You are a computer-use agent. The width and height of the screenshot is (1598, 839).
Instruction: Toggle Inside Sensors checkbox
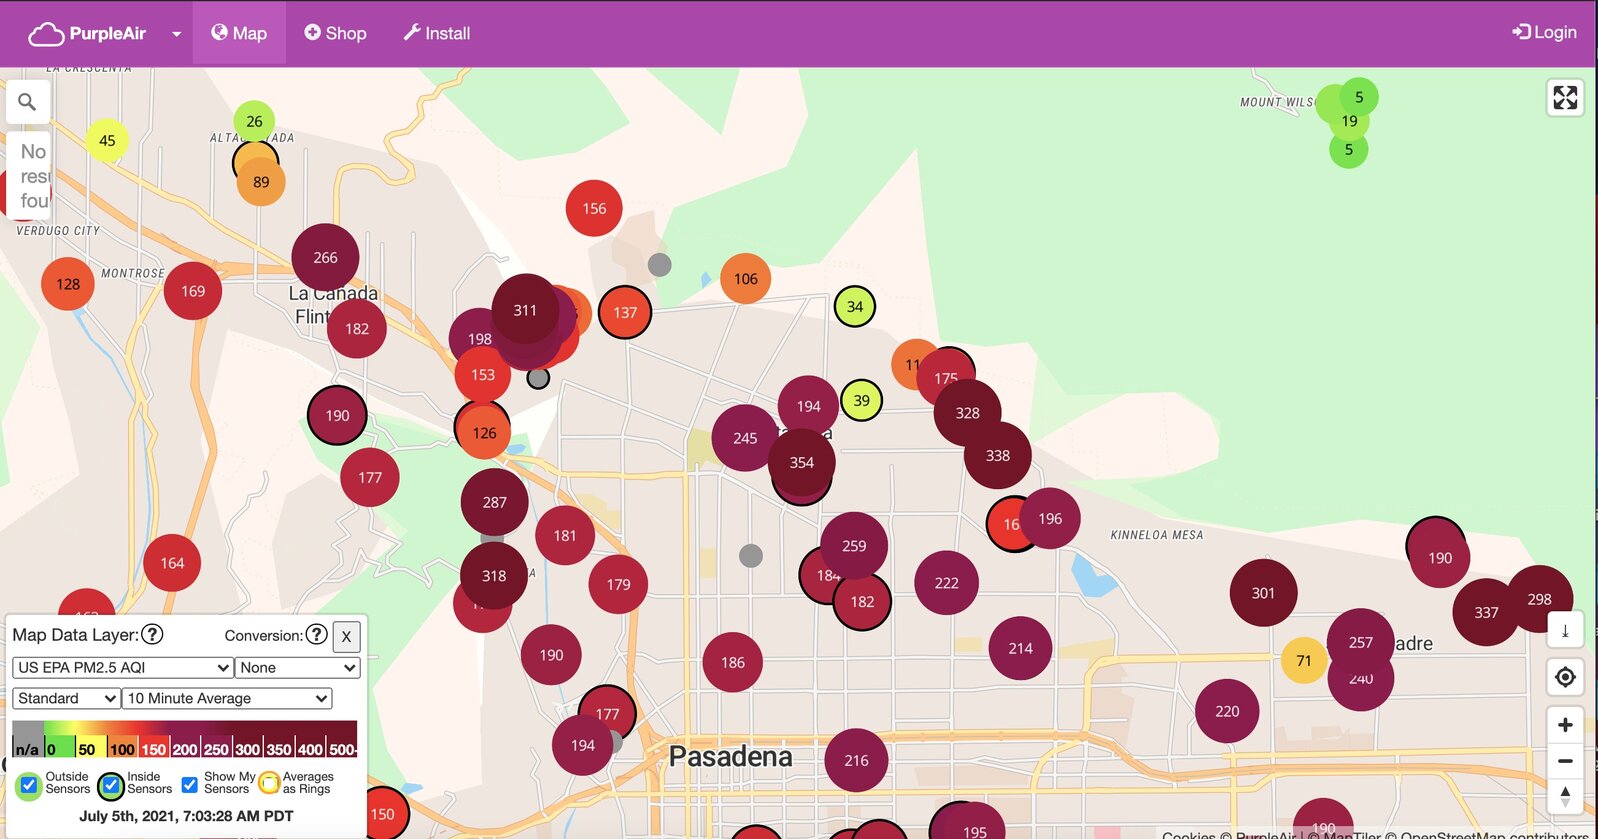coord(111,785)
